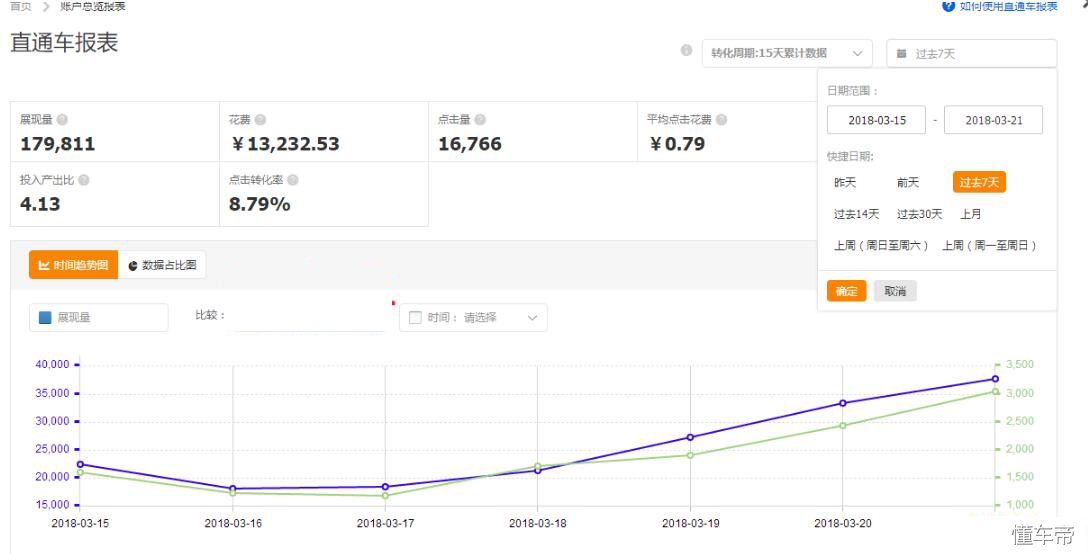Click the blue data point at 2018-03-19
The image size is (1088, 554).
point(690,437)
